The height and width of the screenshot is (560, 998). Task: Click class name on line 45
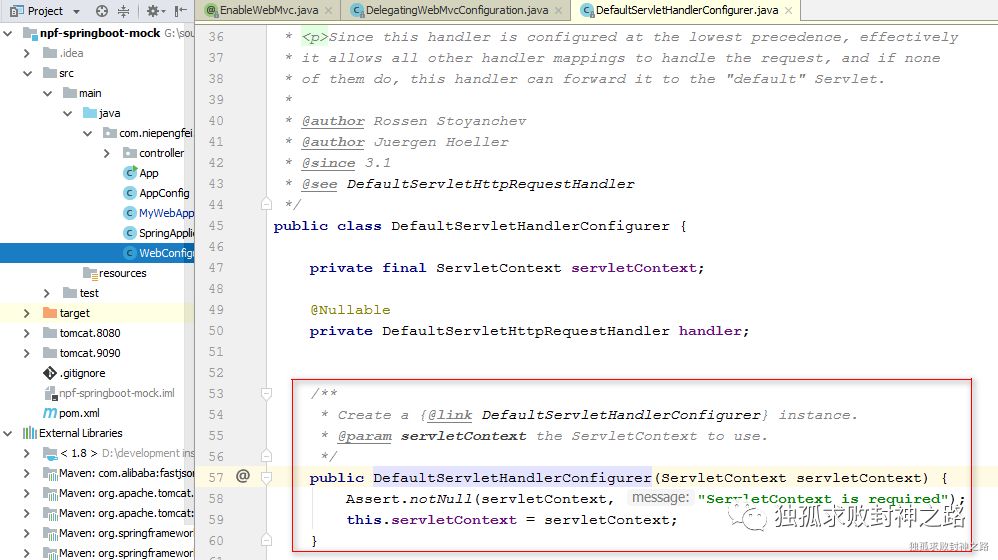click(530, 226)
